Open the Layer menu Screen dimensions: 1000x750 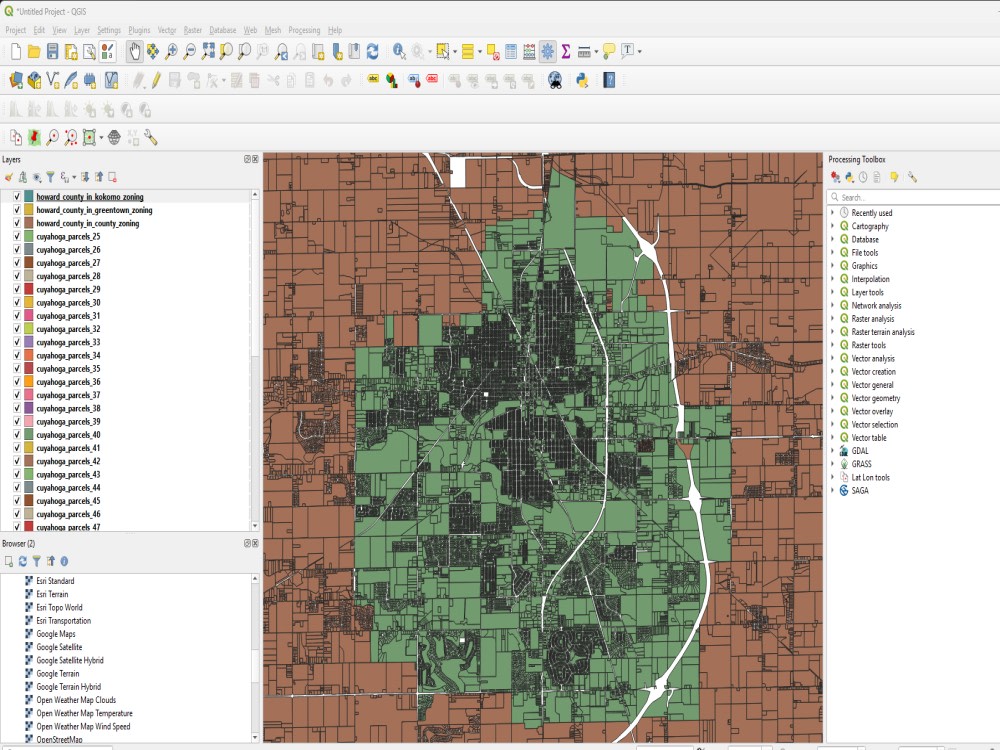point(82,30)
